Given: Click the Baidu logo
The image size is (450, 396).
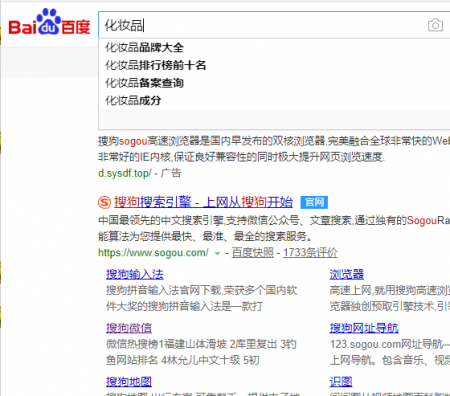Looking at the screenshot, I should tap(49, 23).
